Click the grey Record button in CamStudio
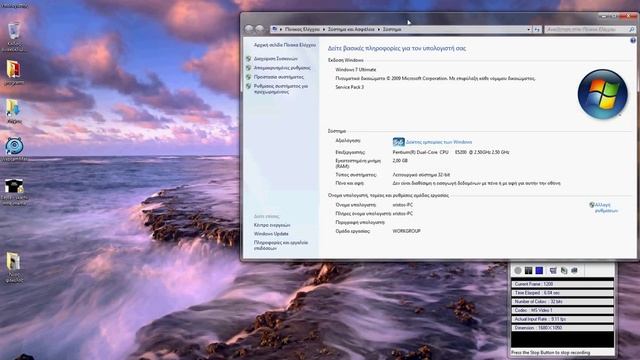 [518, 270]
